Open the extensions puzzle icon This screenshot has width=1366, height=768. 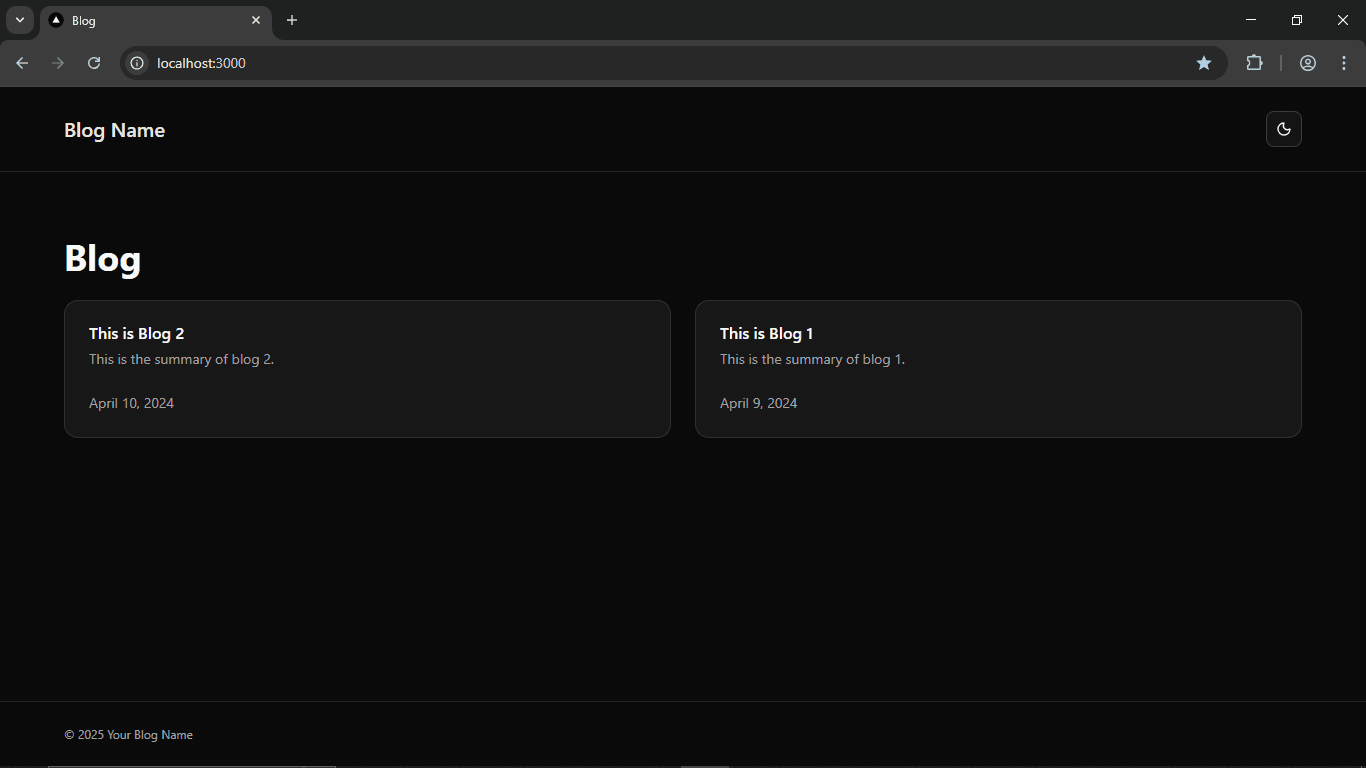pos(1255,62)
